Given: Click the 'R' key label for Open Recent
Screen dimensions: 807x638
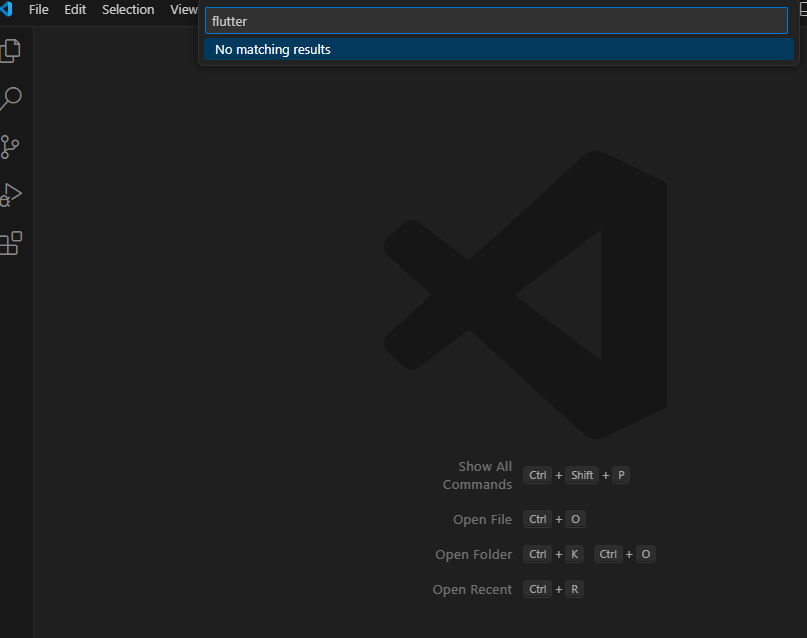Looking at the screenshot, I should point(574,589).
